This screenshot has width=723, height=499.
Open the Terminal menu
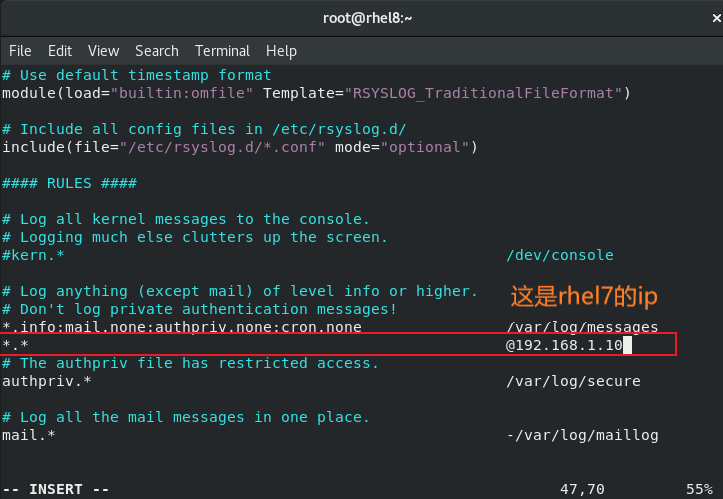[x=222, y=51]
